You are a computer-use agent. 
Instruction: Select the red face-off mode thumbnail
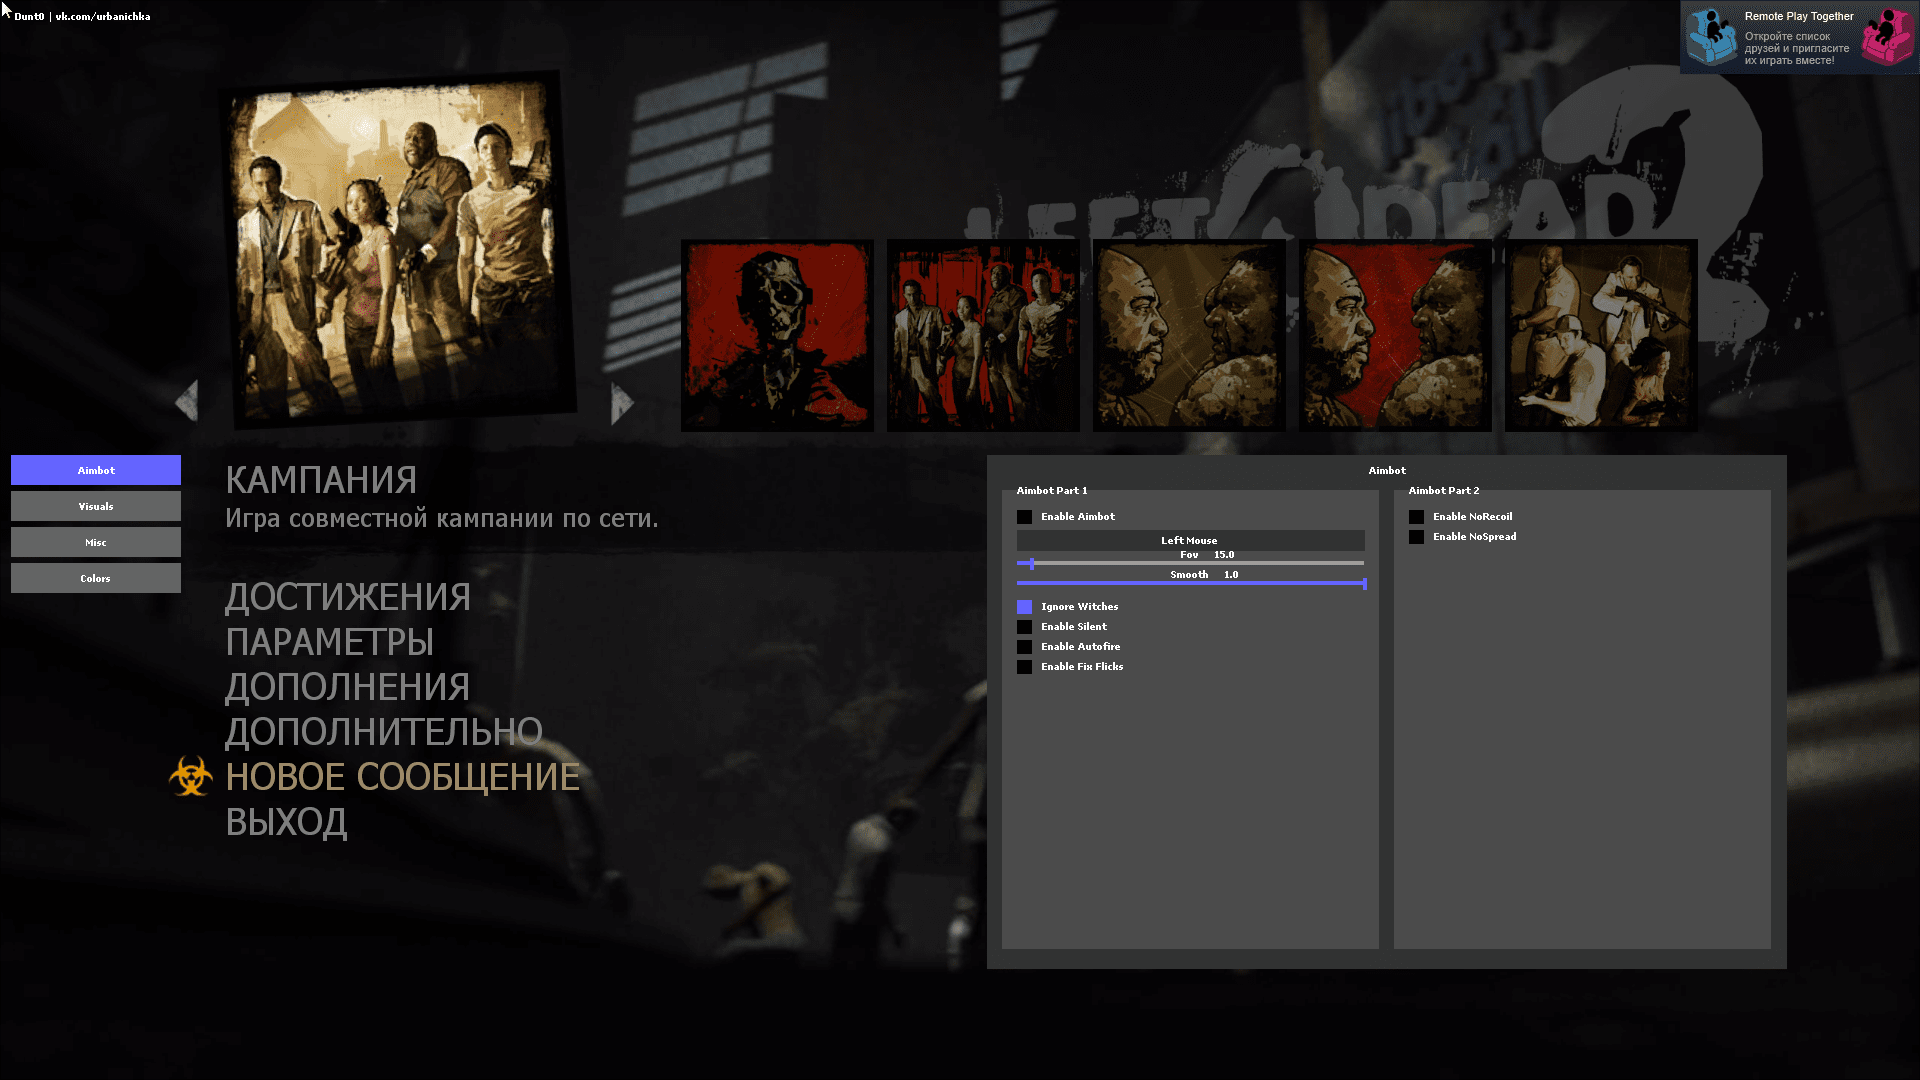(x=1395, y=336)
